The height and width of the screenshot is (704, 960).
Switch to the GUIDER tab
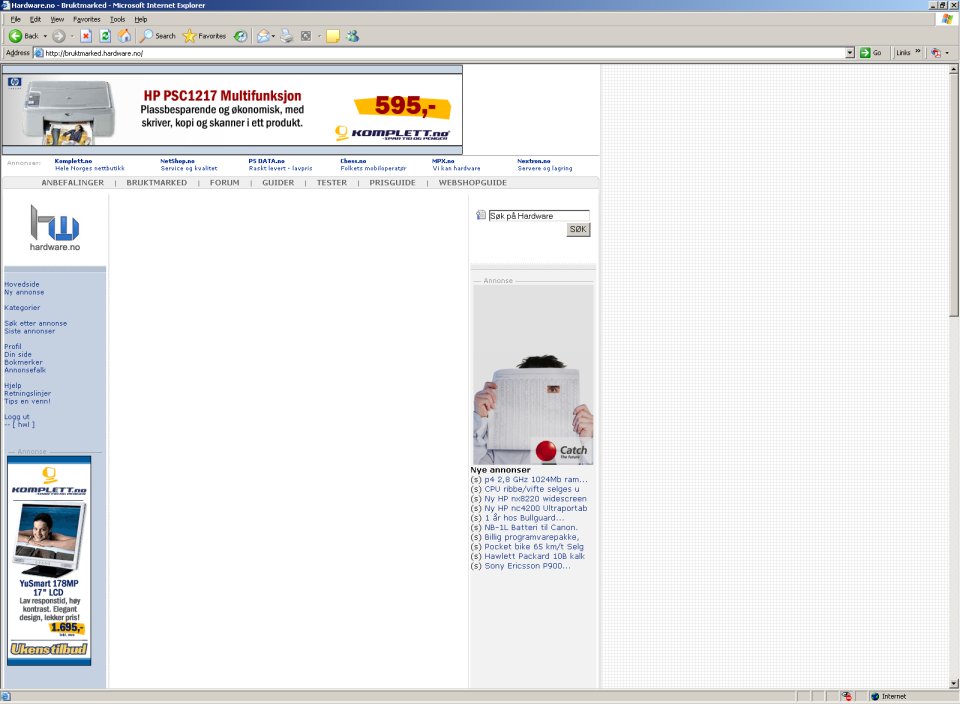(278, 182)
